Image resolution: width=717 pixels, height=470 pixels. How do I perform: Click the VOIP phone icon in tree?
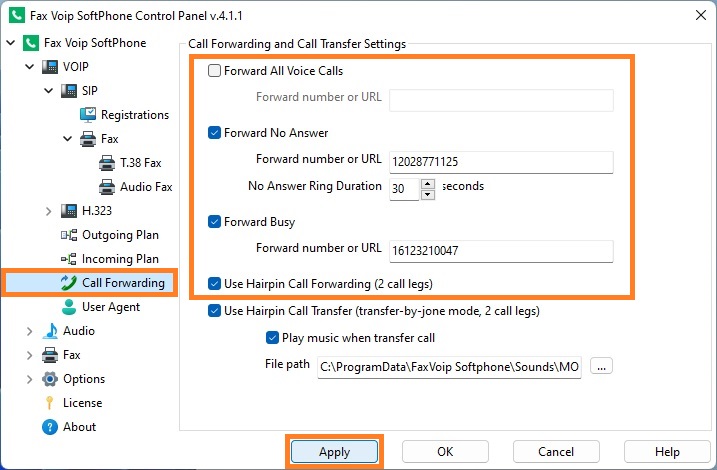[50, 67]
